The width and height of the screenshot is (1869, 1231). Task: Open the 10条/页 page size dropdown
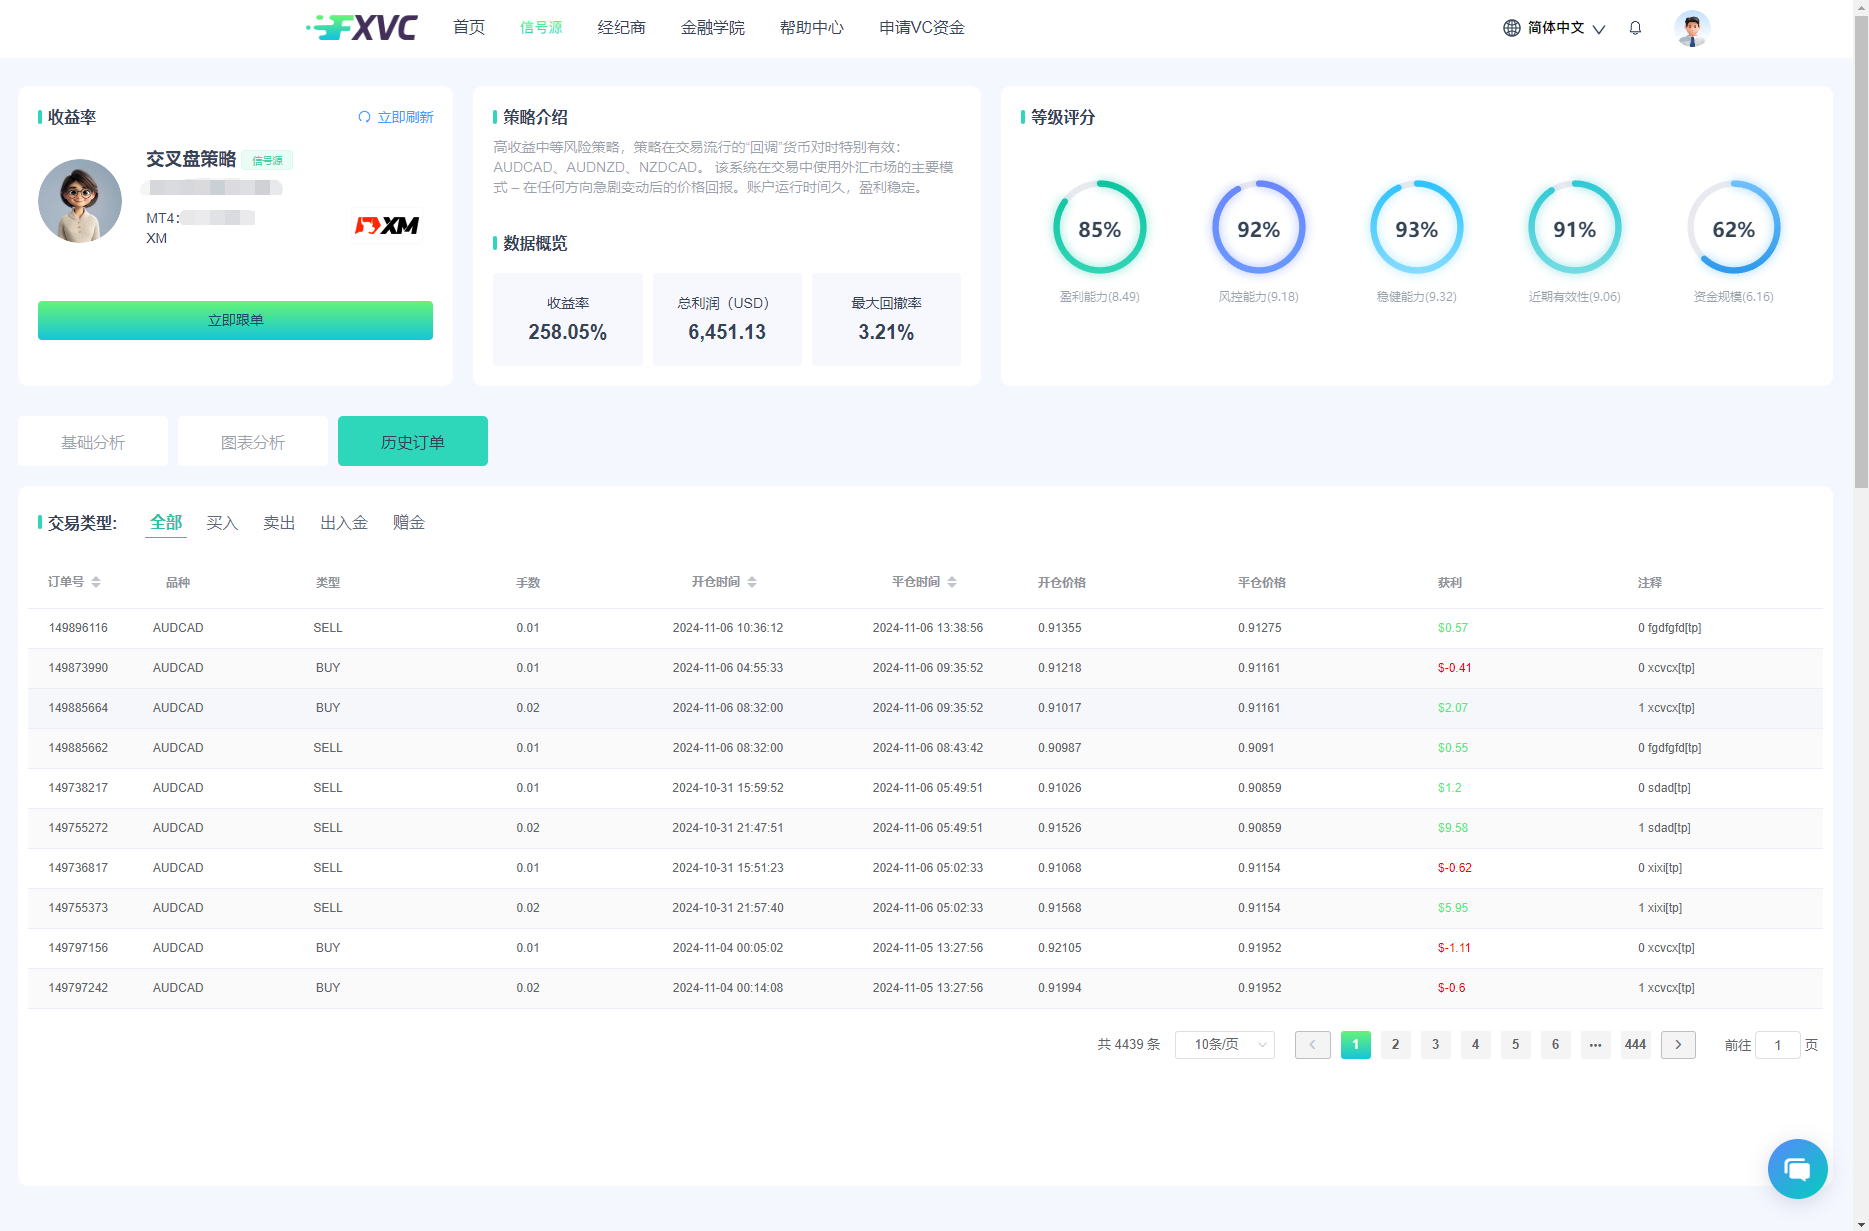point(1224,1045)
